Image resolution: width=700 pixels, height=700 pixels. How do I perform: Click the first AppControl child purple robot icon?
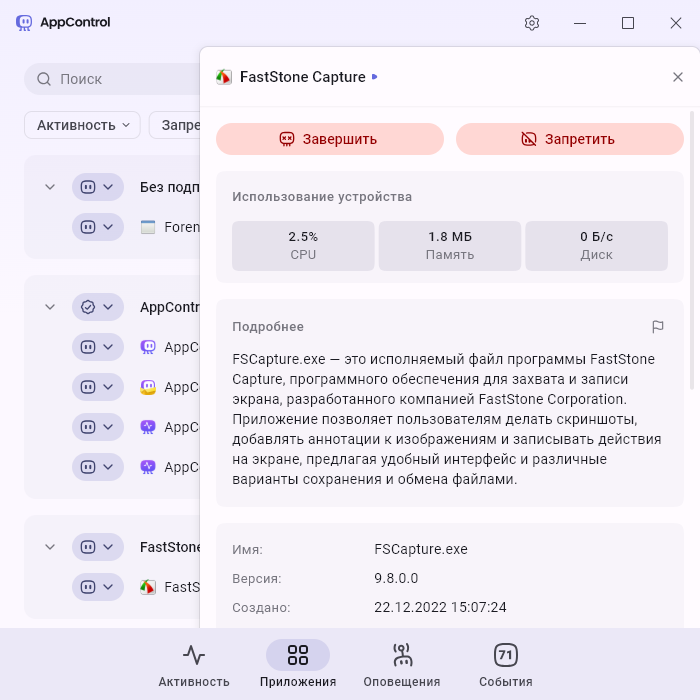148,347
